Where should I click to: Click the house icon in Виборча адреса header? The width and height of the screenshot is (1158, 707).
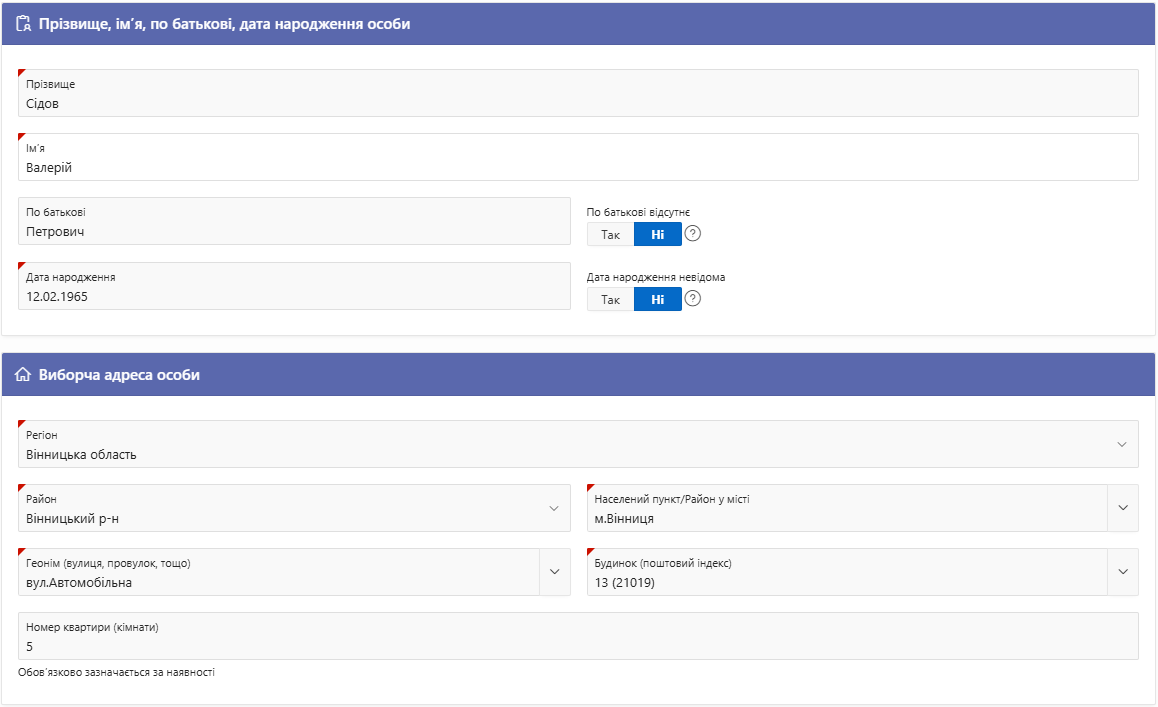tap(24, 375)
